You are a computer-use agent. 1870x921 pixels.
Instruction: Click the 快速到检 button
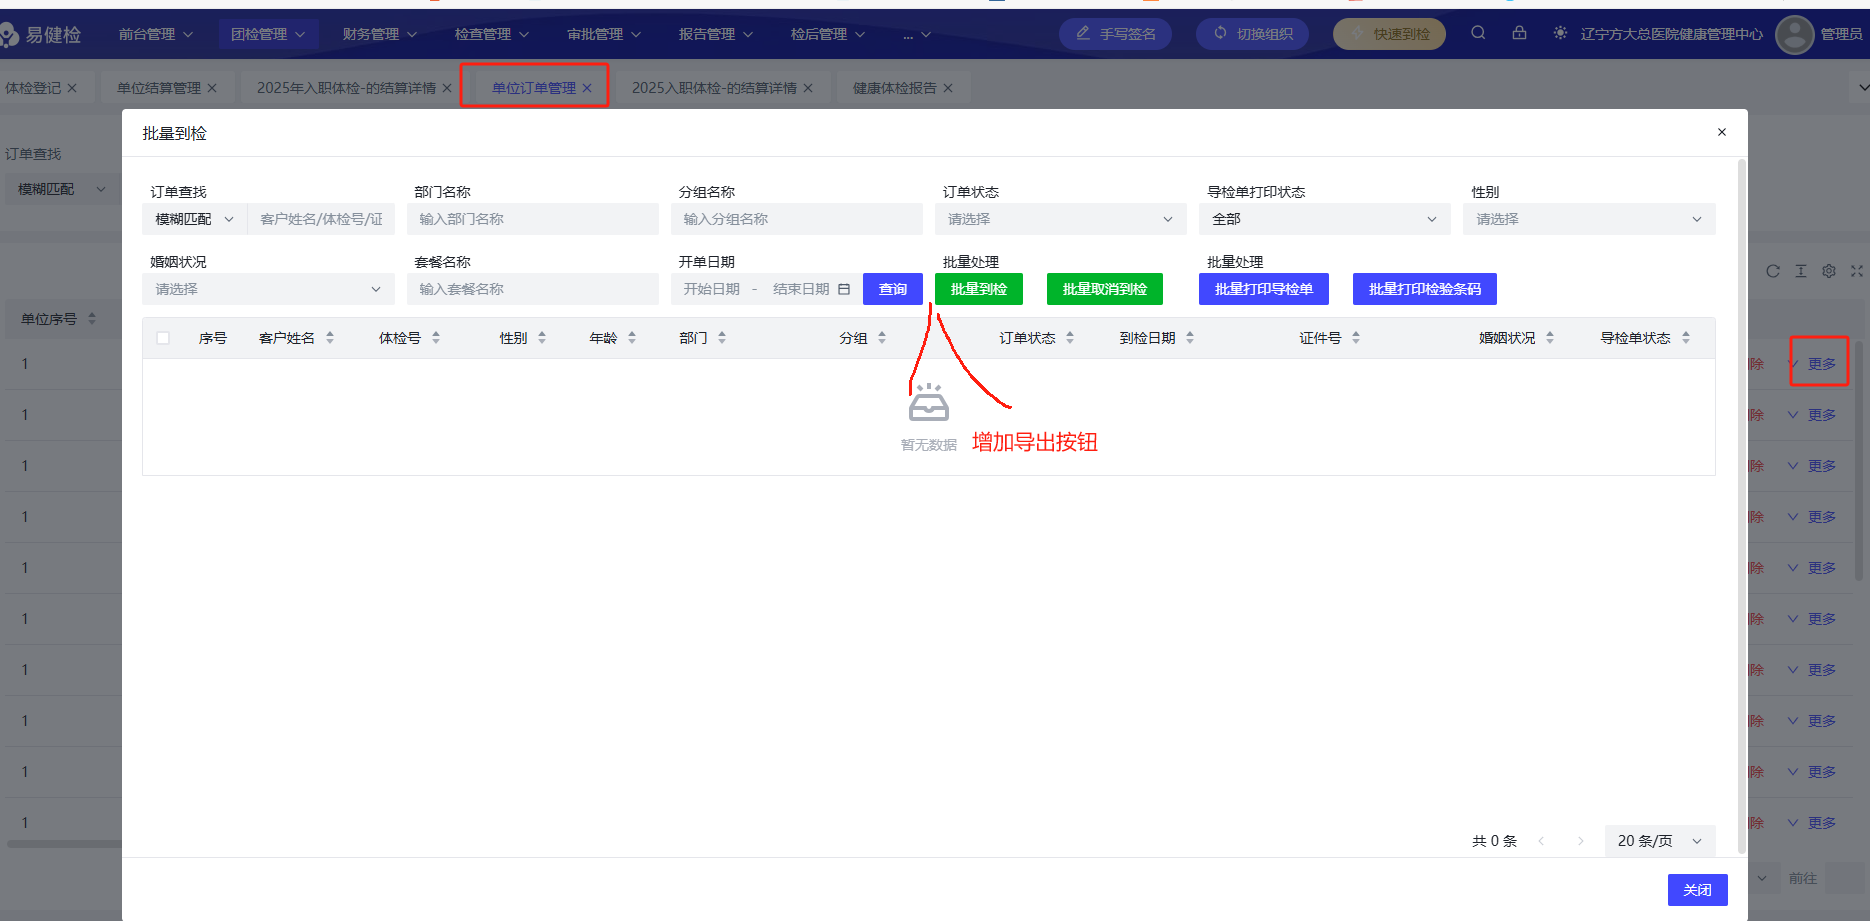1390,34
